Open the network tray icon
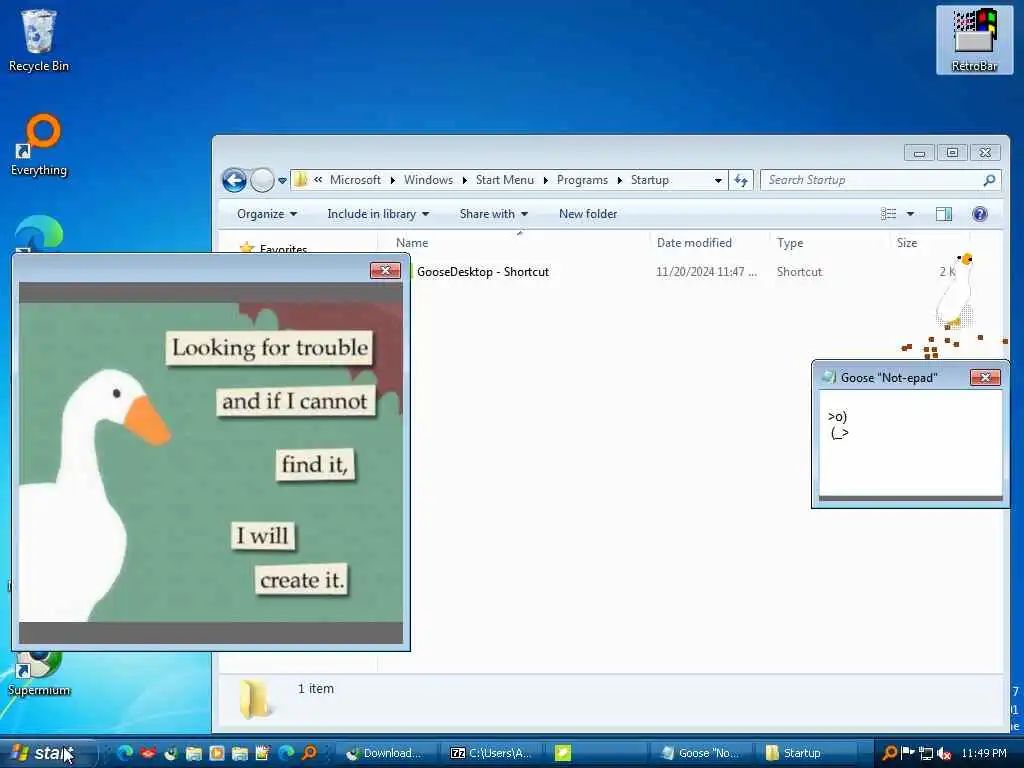 pyautogui.click(x=925, y=754)
